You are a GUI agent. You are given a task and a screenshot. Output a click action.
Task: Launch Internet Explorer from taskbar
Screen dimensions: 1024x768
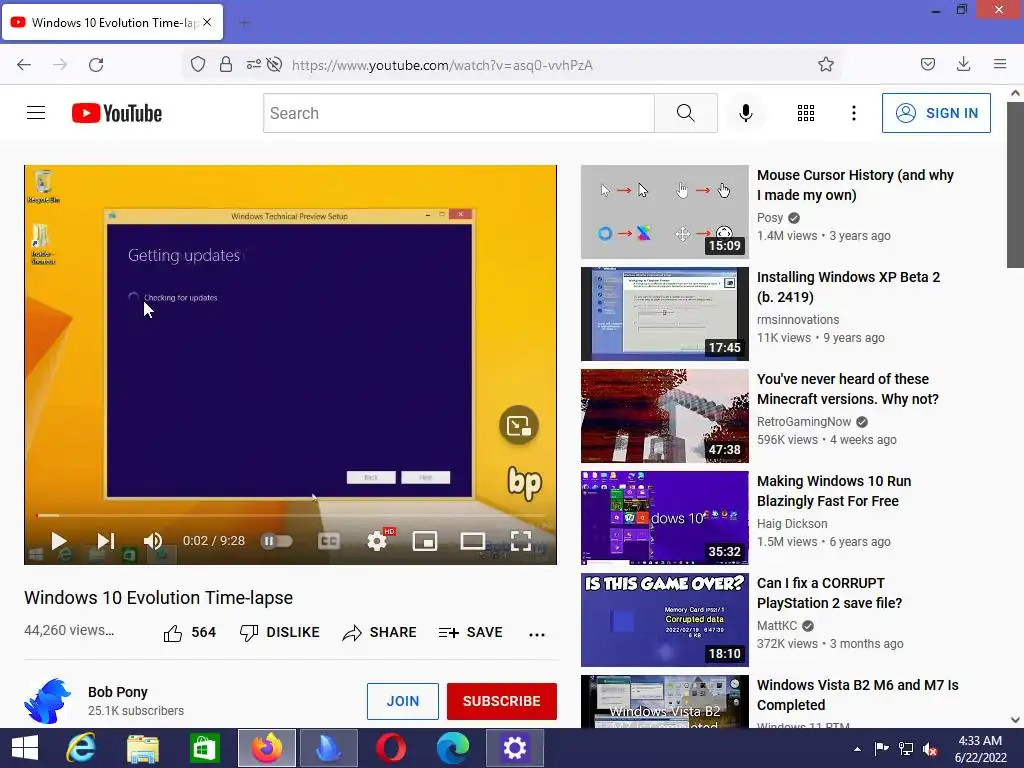(81, 748)
